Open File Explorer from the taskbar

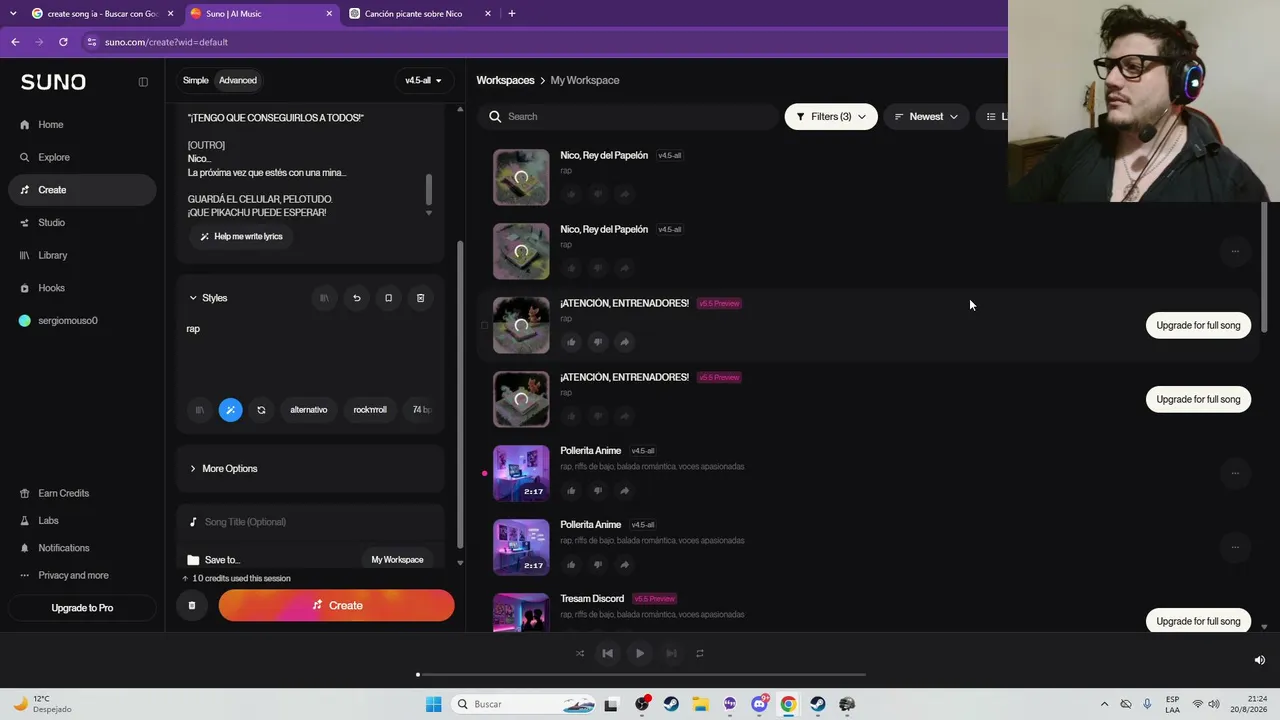700,704
